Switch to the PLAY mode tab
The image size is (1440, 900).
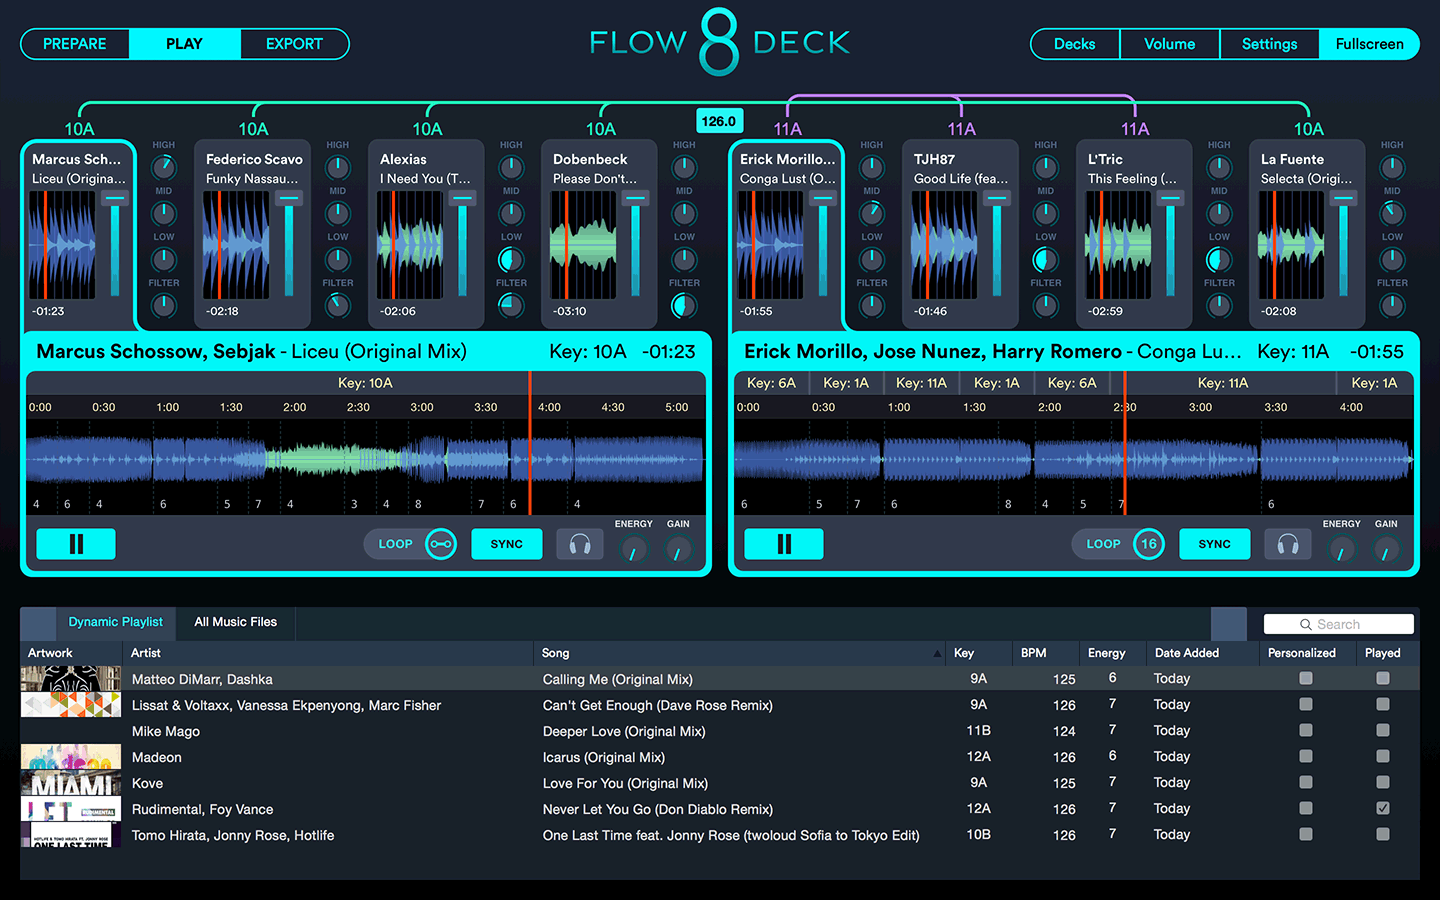click(185, 44)
